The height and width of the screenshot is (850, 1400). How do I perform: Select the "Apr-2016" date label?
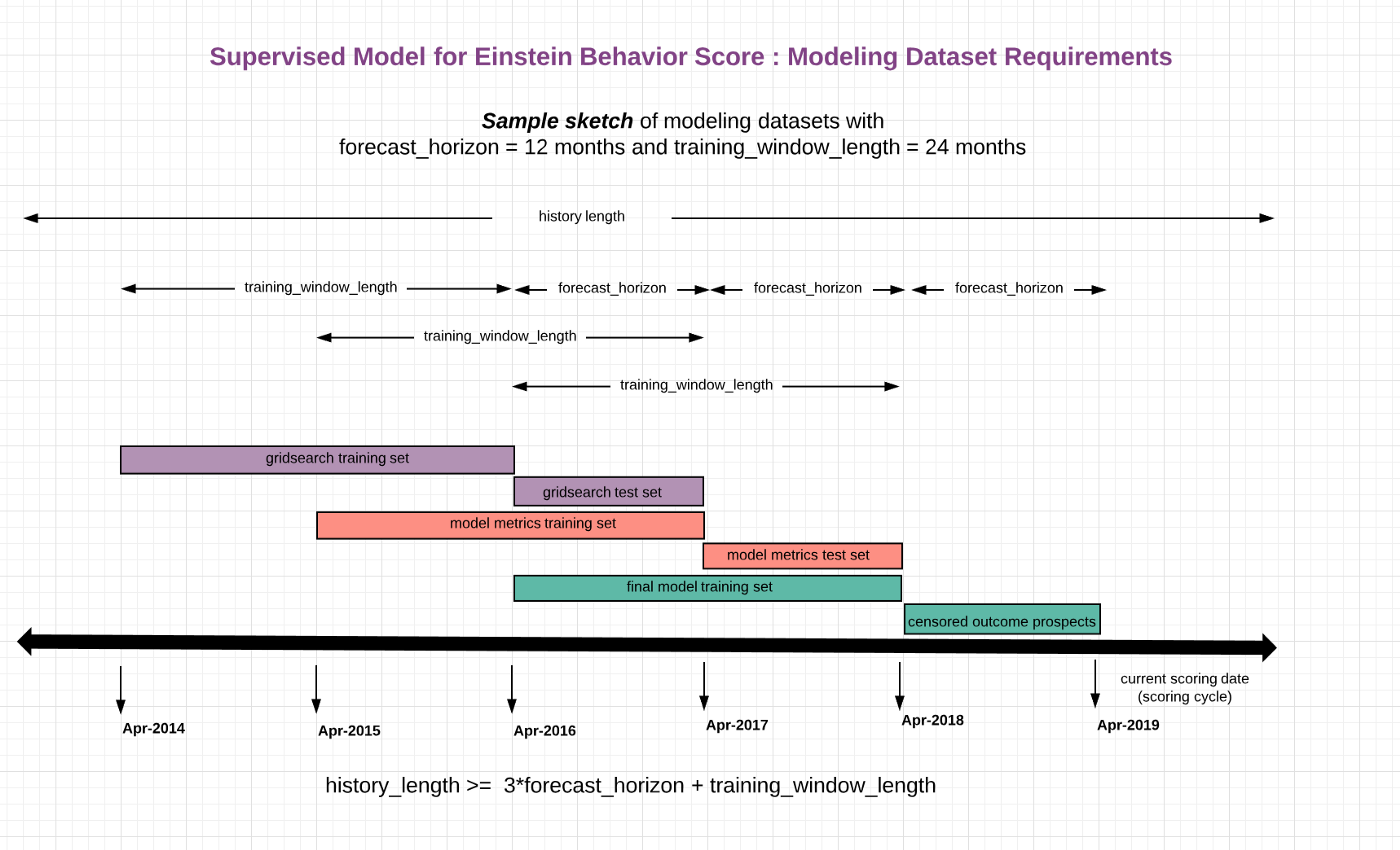[x=545, y=731]
